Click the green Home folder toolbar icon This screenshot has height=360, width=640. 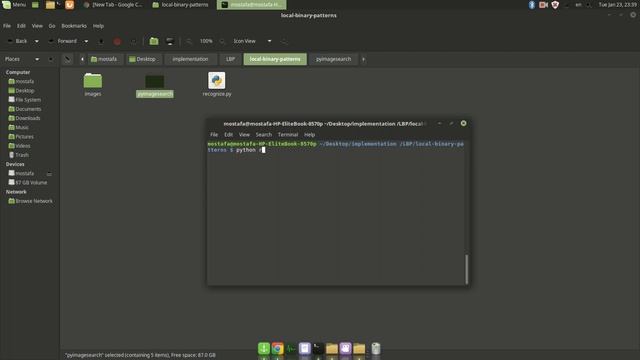pyautogui.click(x=153, y=41)
